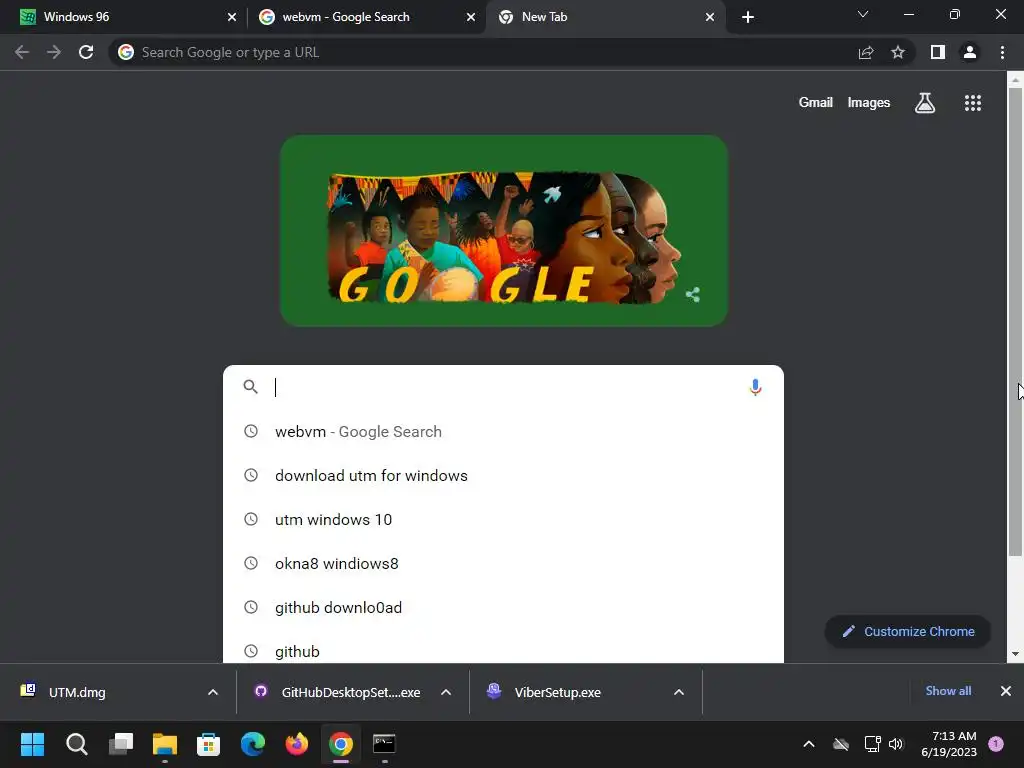Close the New Tab tab
The width and height of the screenshot is (1024, 768).
click(710, 17)
